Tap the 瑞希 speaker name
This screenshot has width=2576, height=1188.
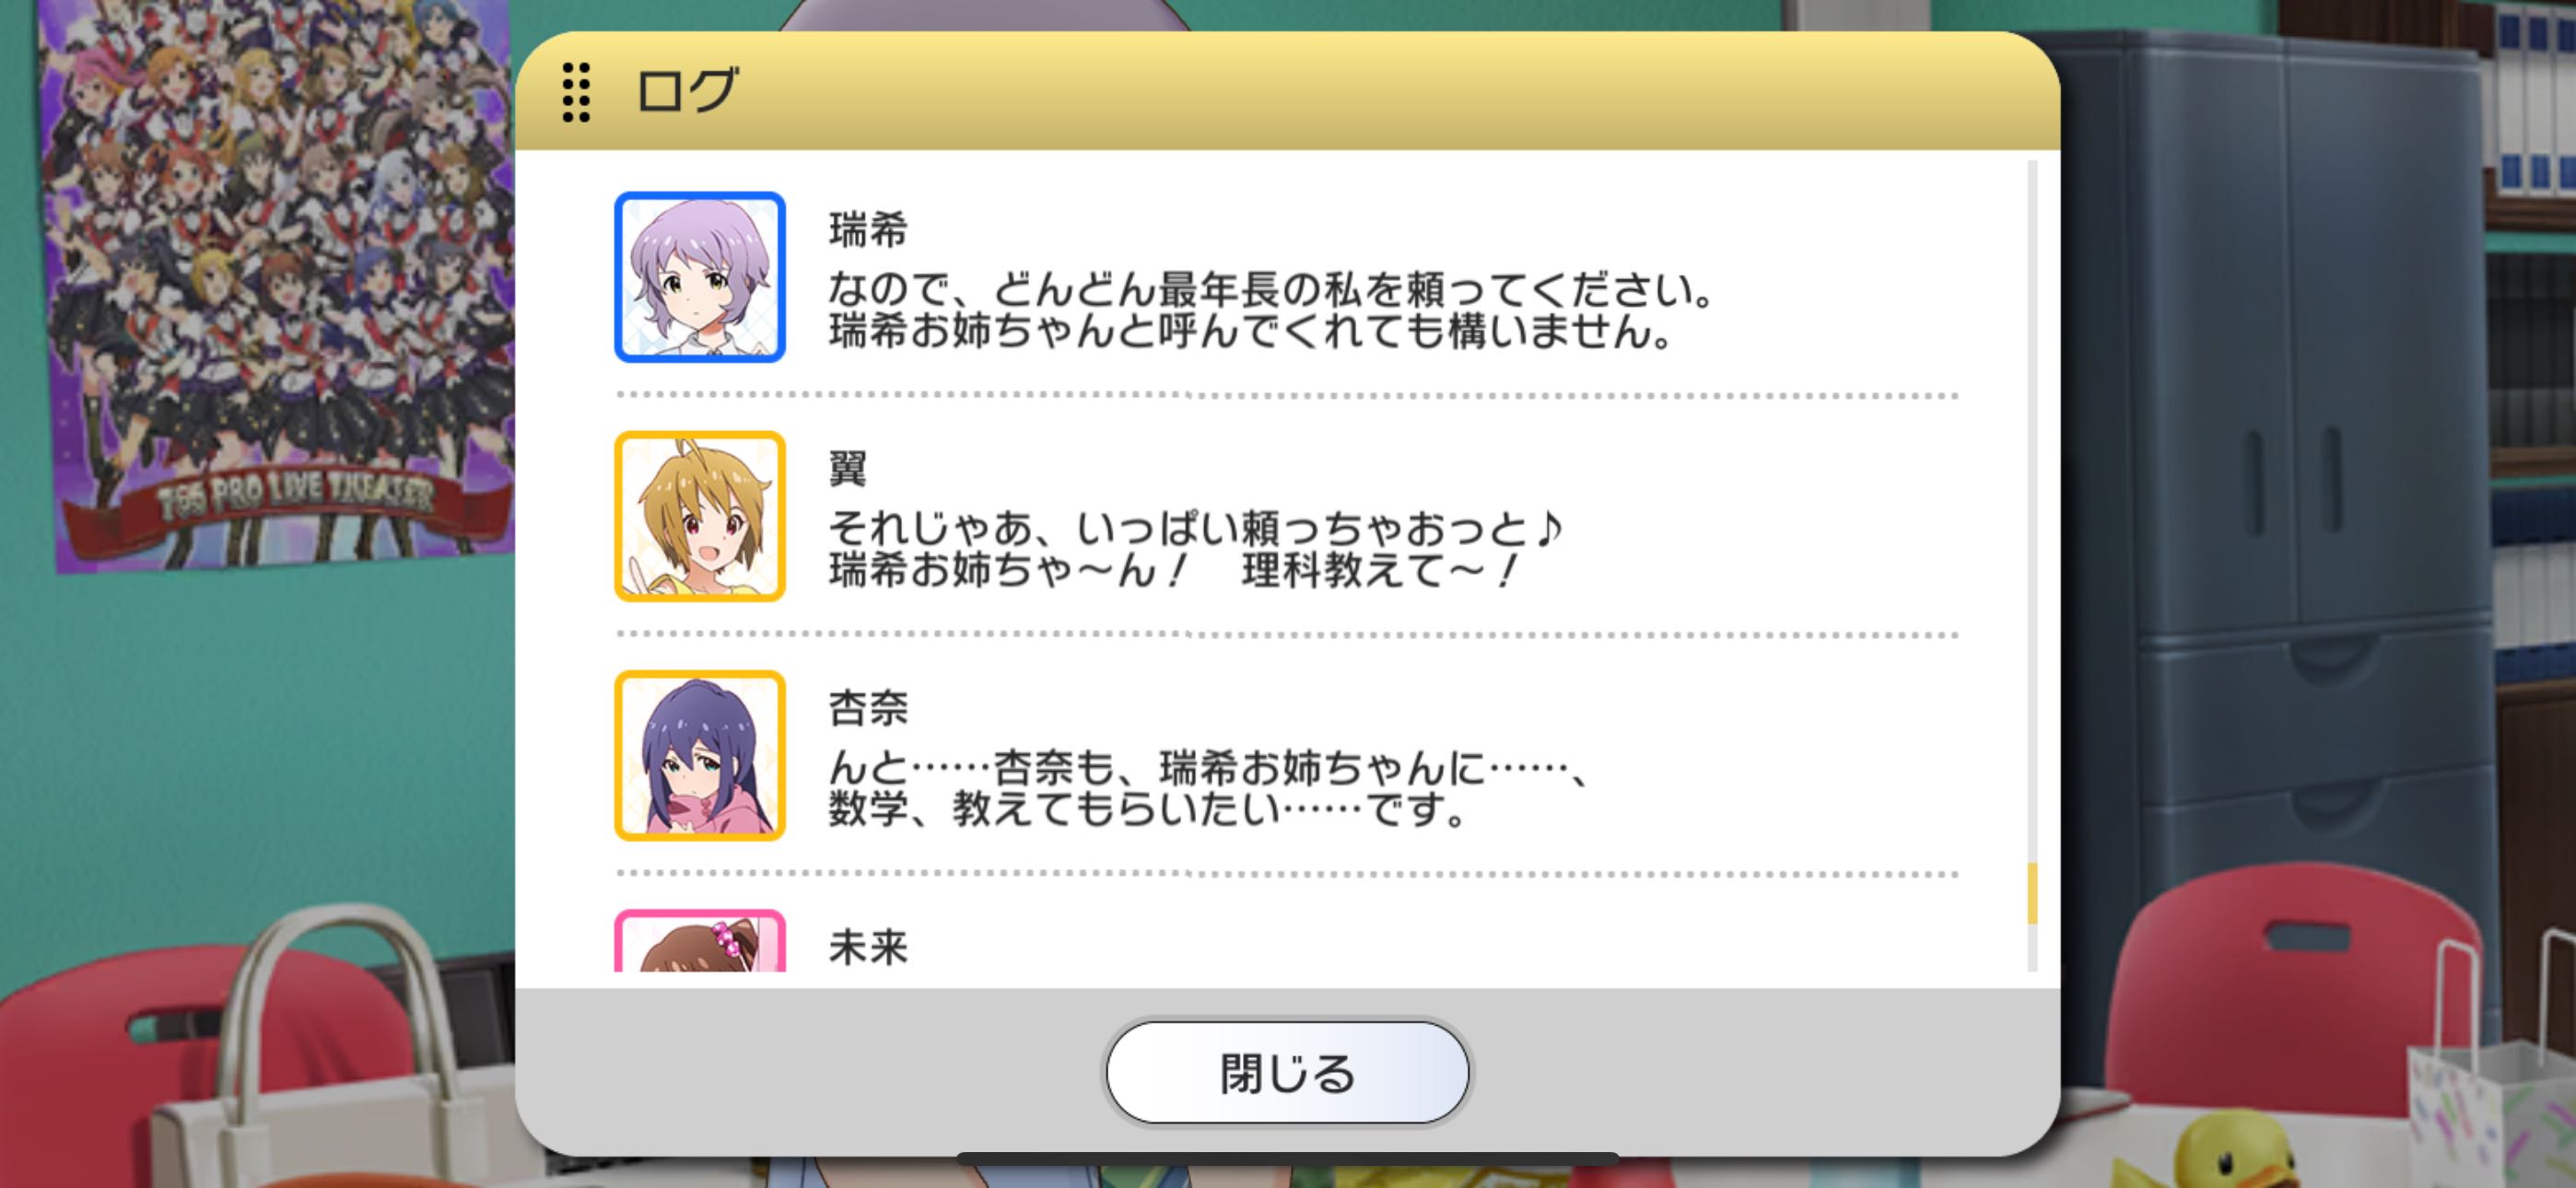868,230
